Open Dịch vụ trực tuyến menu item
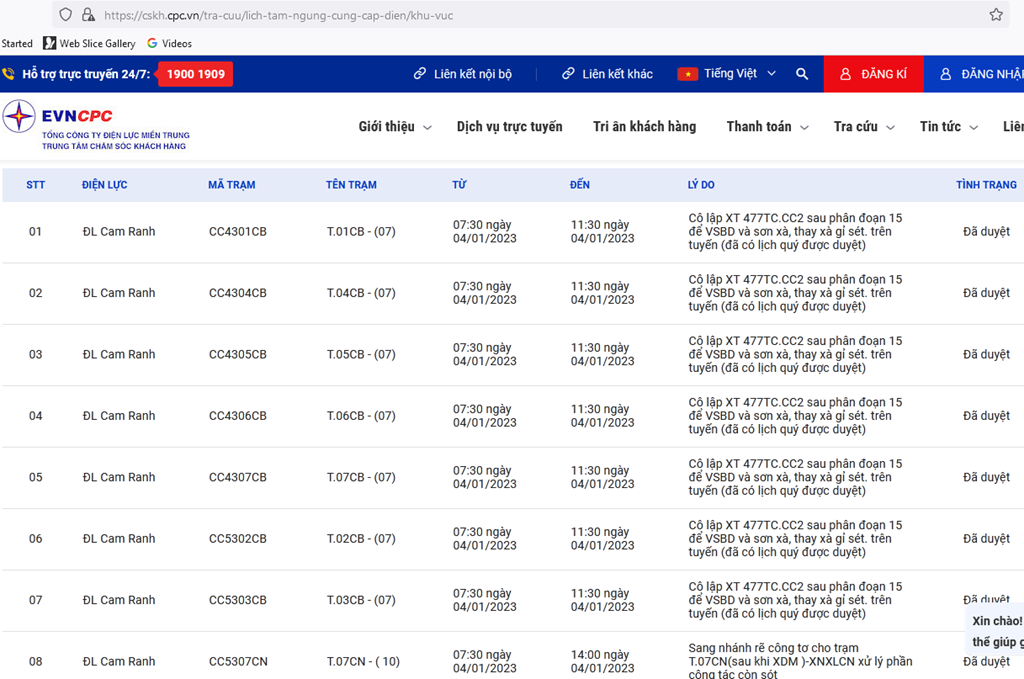This screenshot has width=1024, height=679. tap(509, 127)
